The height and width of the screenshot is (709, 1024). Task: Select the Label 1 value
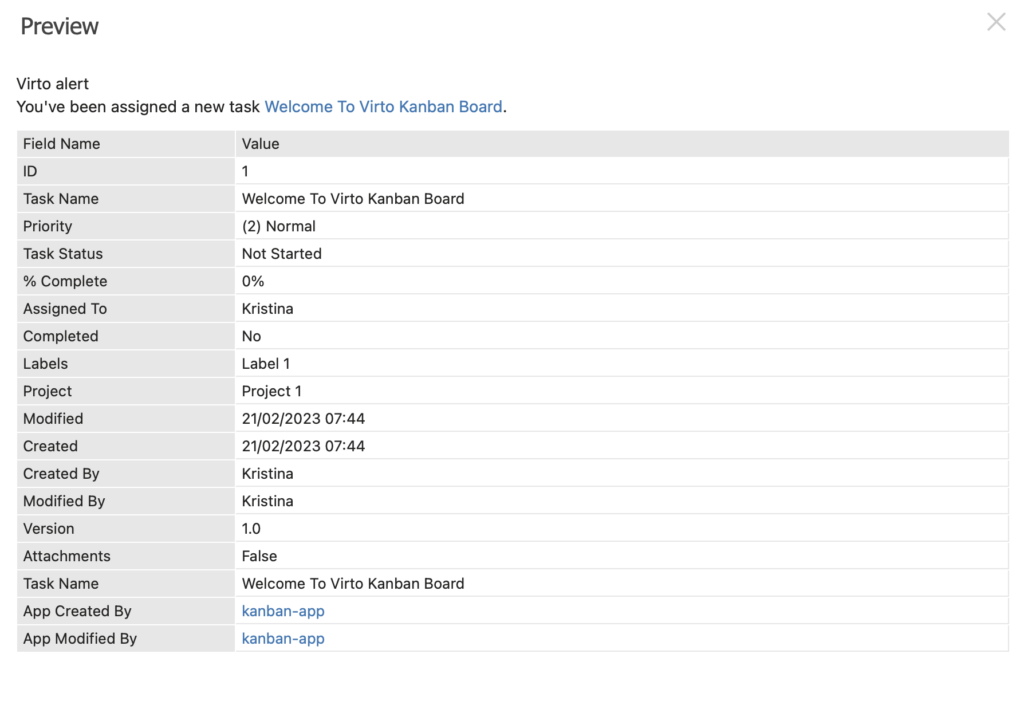(266, 363)
